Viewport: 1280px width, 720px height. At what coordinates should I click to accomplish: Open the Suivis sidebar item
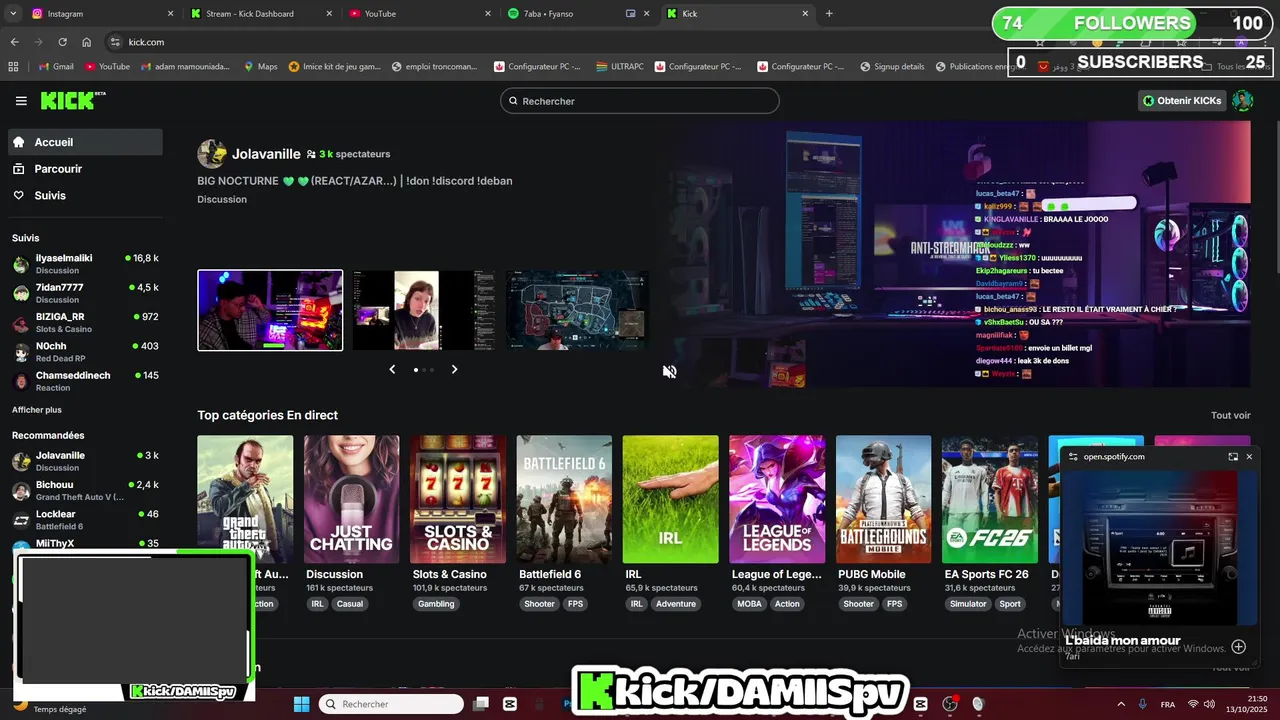click(x=85, y=196)
